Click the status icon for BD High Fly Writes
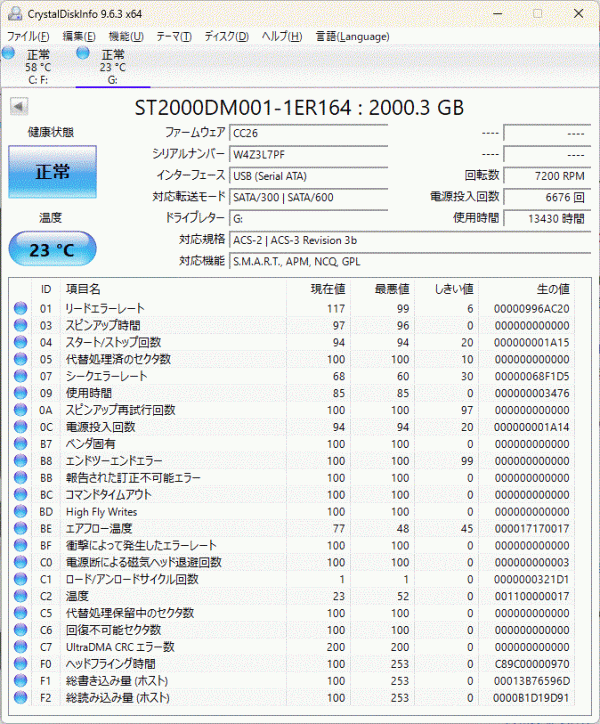The width and height of the screenshot is (600, 724). tap(20, 511)
